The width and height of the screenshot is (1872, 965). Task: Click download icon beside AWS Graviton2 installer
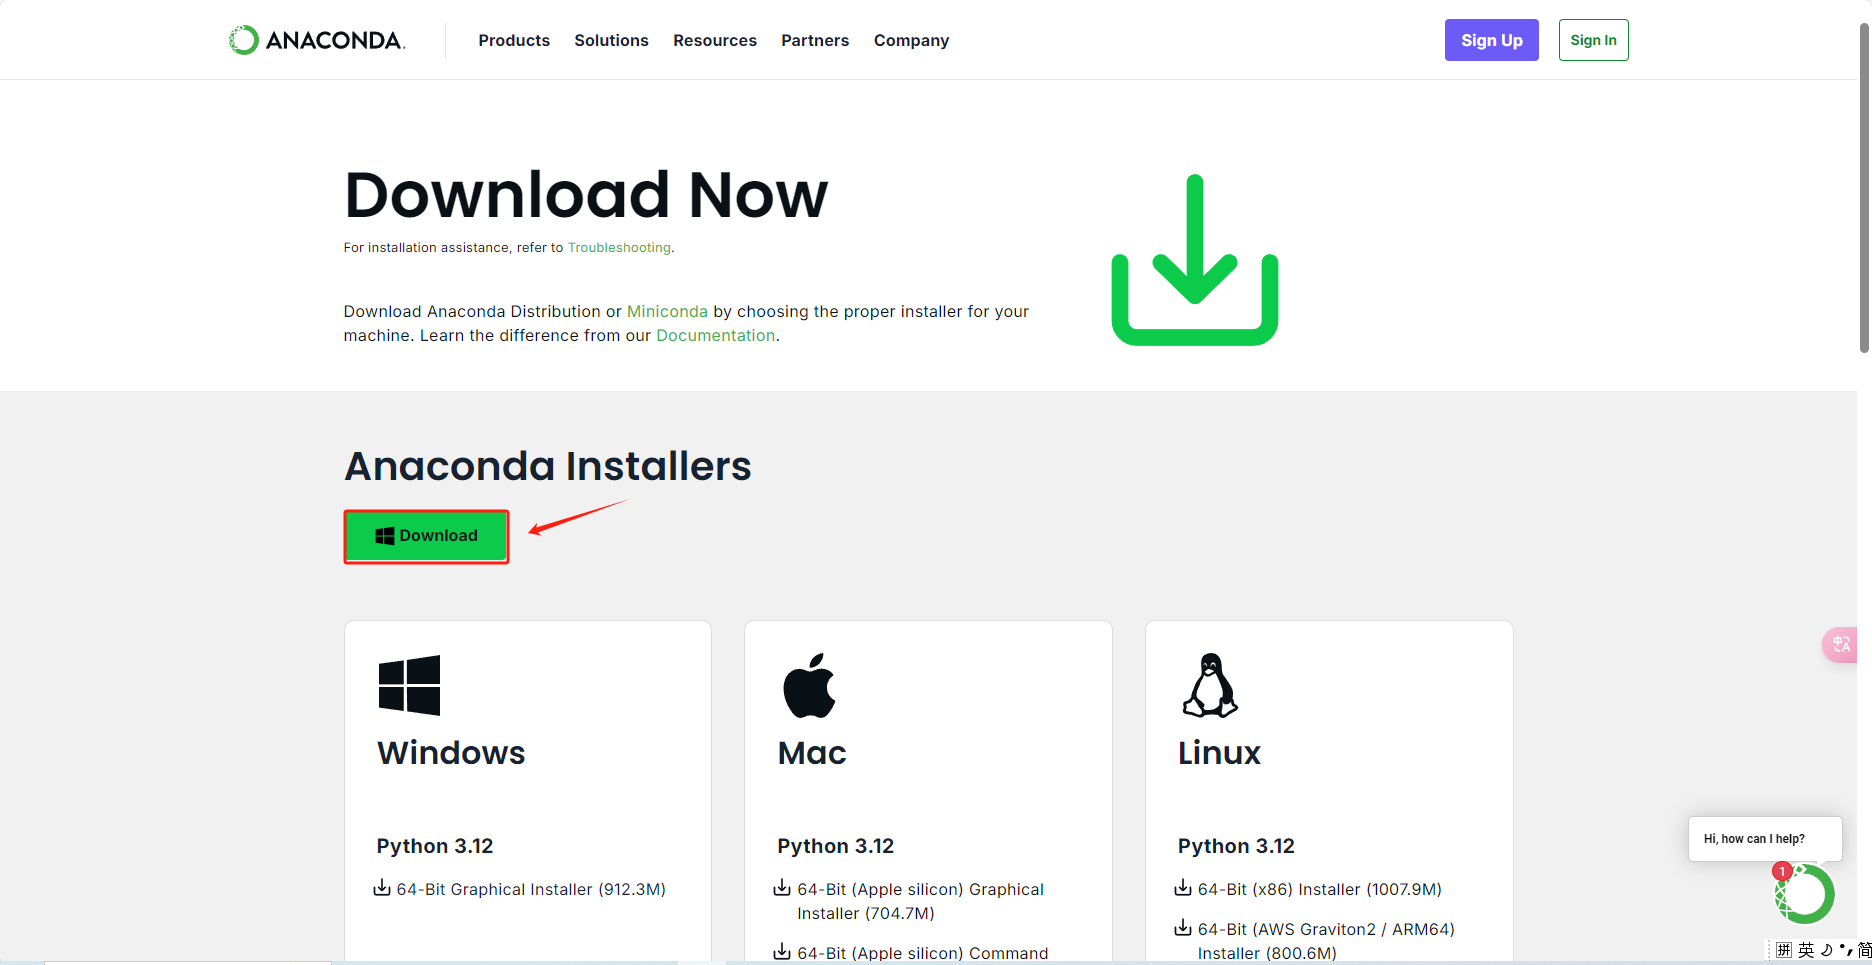coord(1183,928)
